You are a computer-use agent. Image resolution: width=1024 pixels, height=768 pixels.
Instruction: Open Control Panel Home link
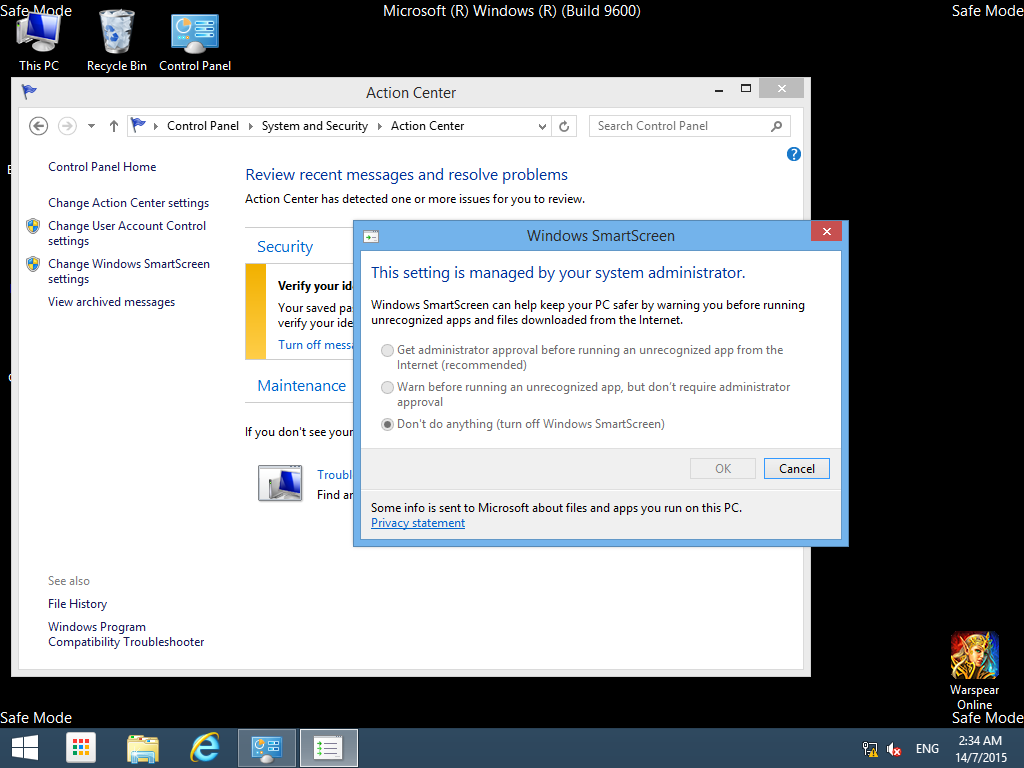[x=102, y=167]
